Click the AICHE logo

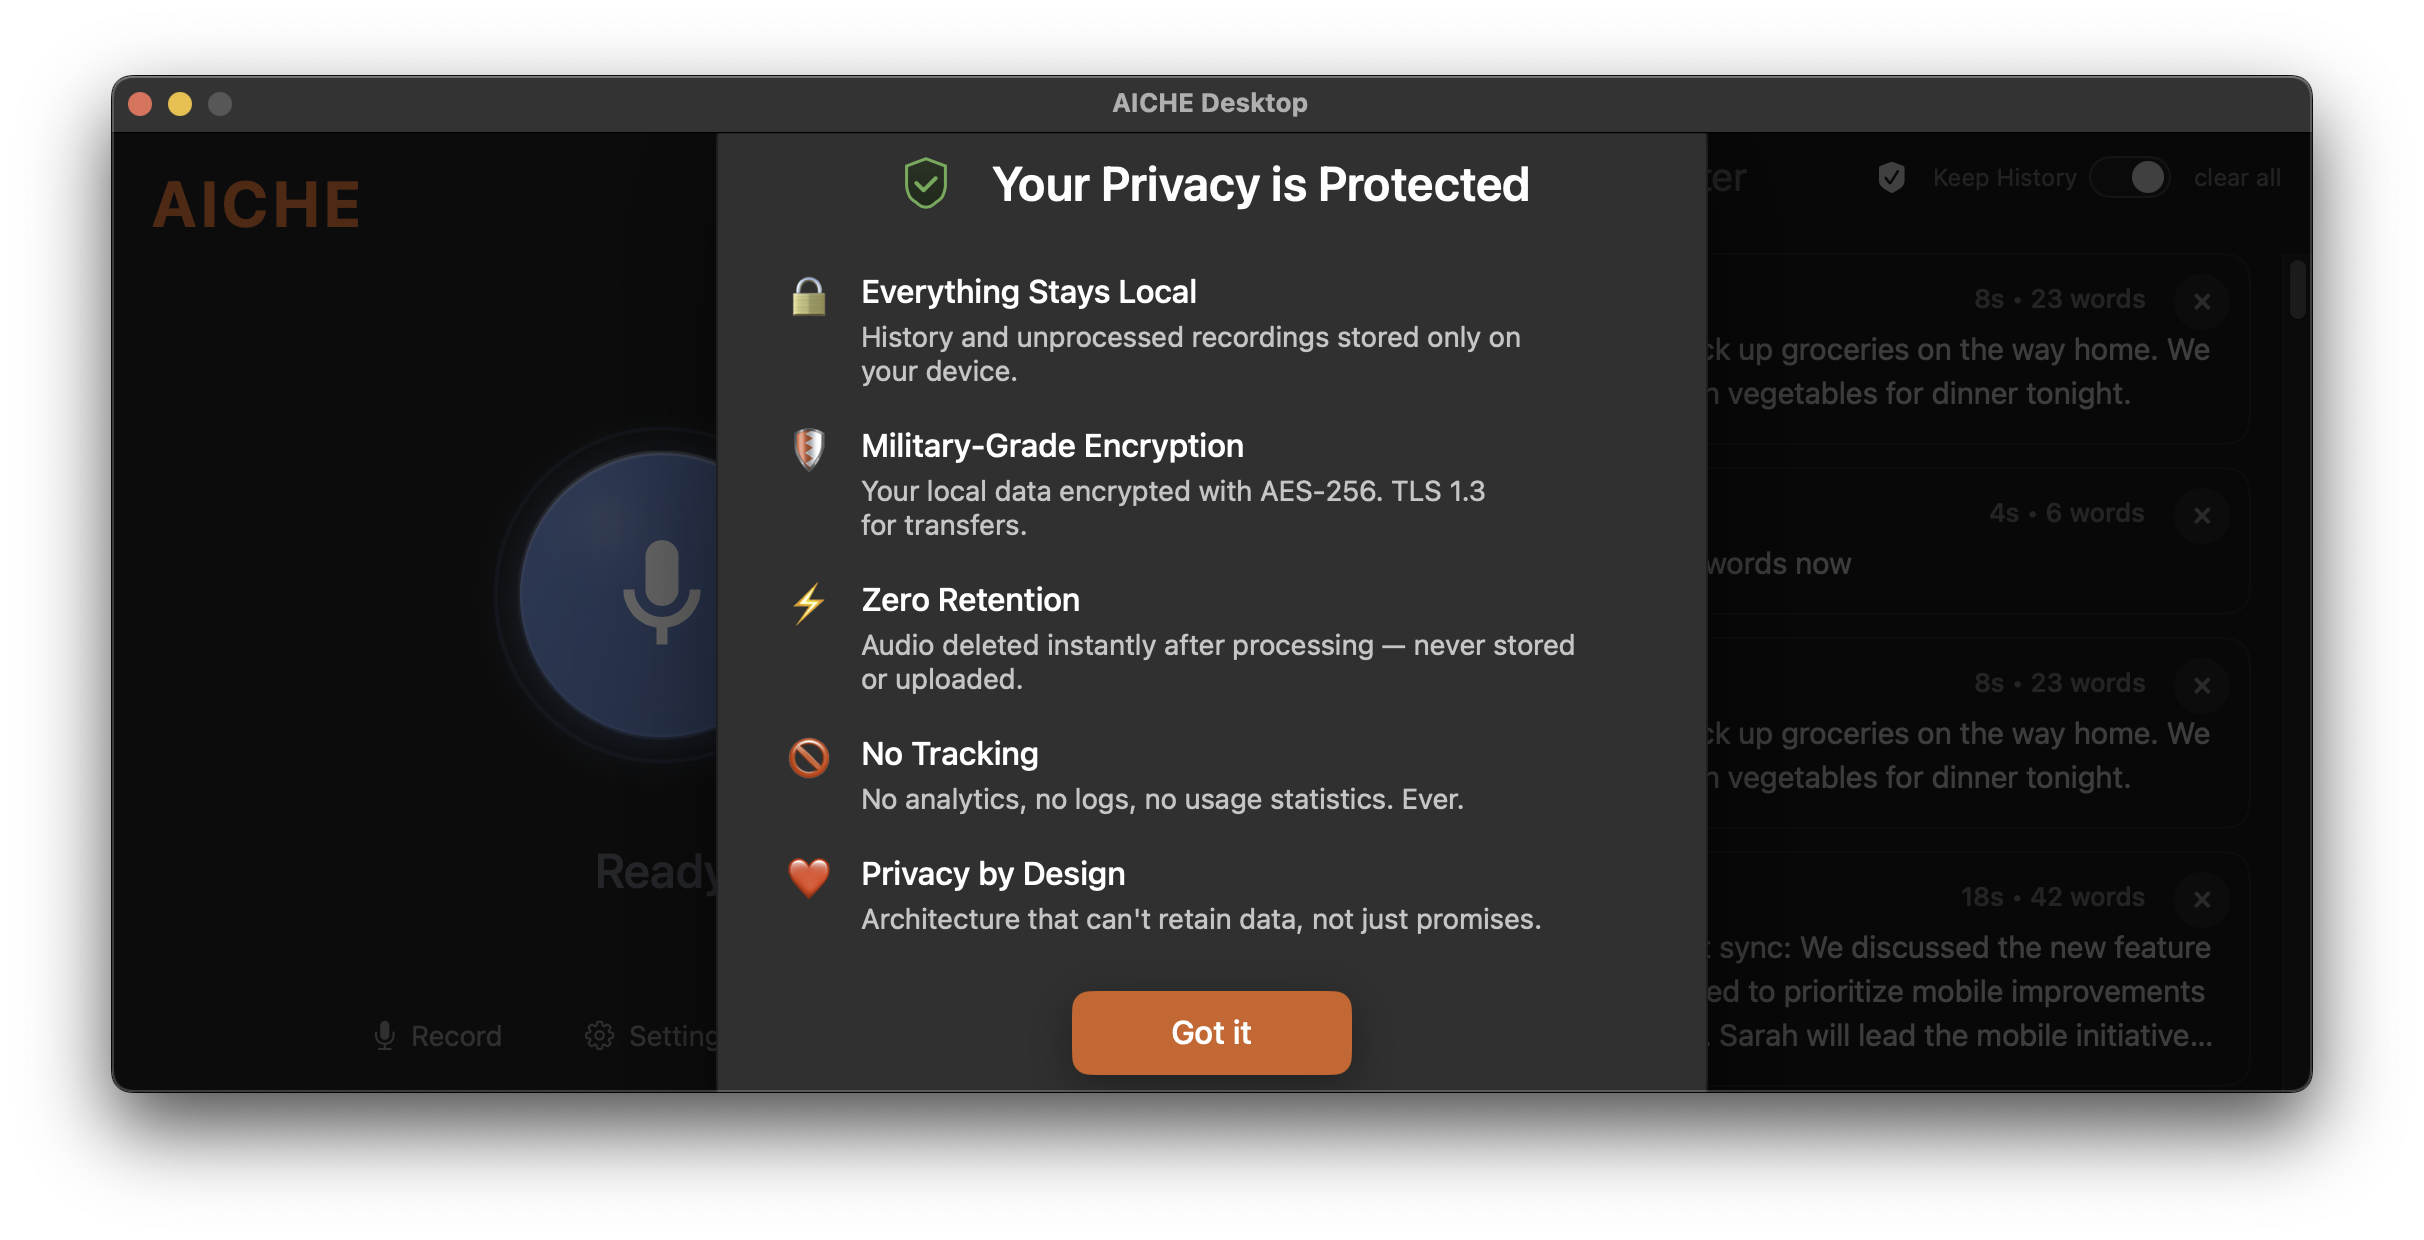[257, 203]
